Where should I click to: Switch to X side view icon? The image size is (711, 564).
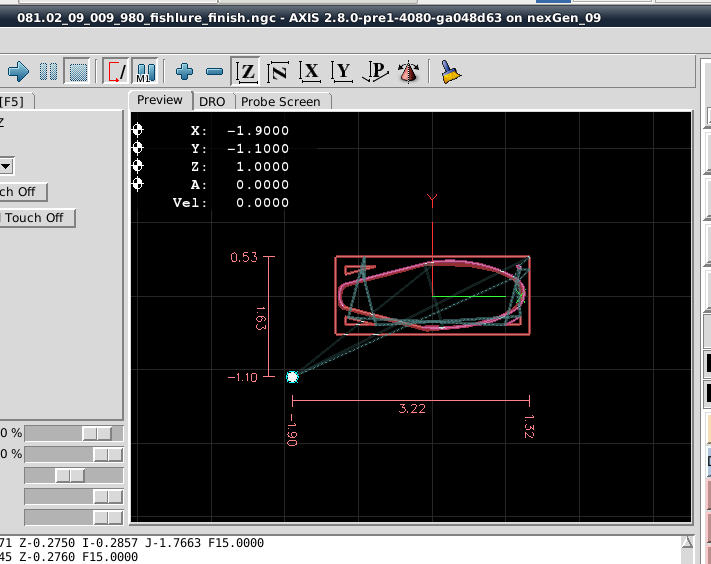point(311,71)
